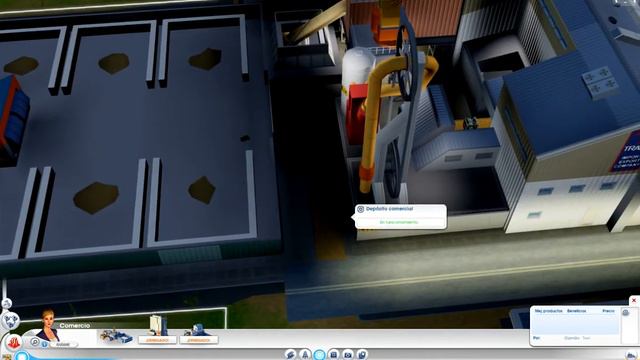Click the Comercio advisor portrait
Image resolution: width=640 pixels, height=360 pixels.
pyautogui.click(x=48, y=325)
